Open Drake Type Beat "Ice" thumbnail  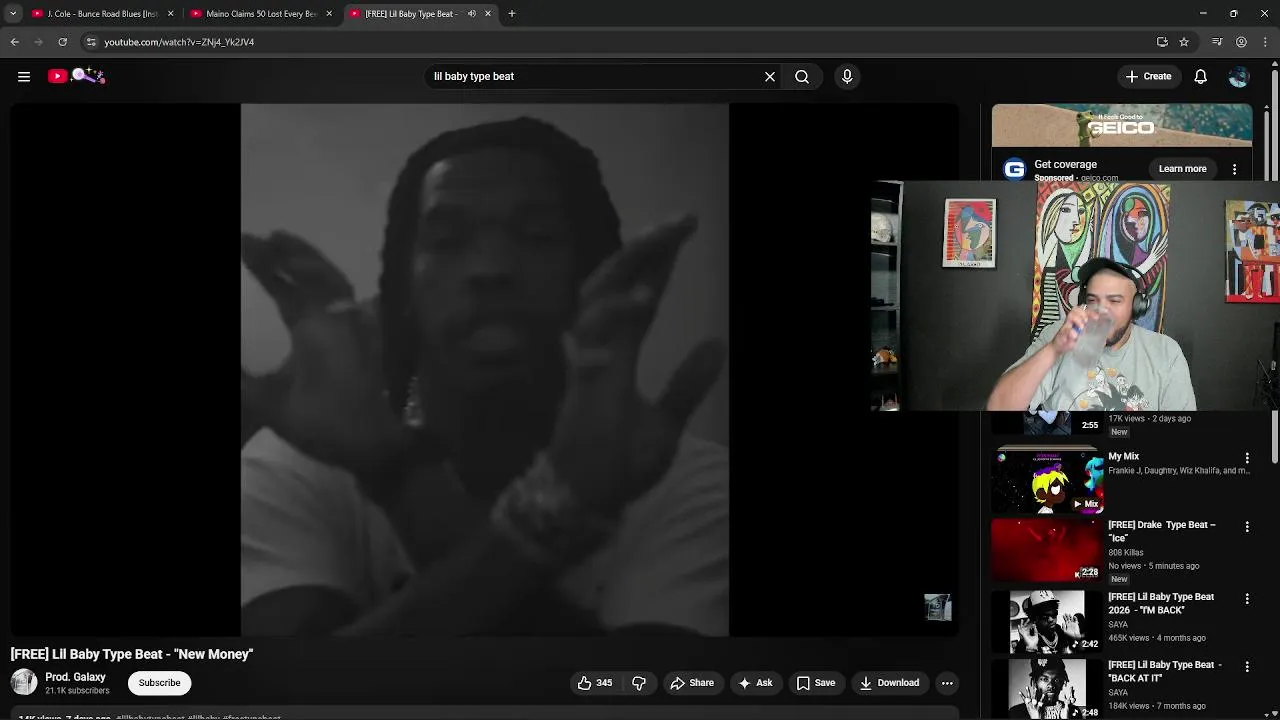[1047, 550]
